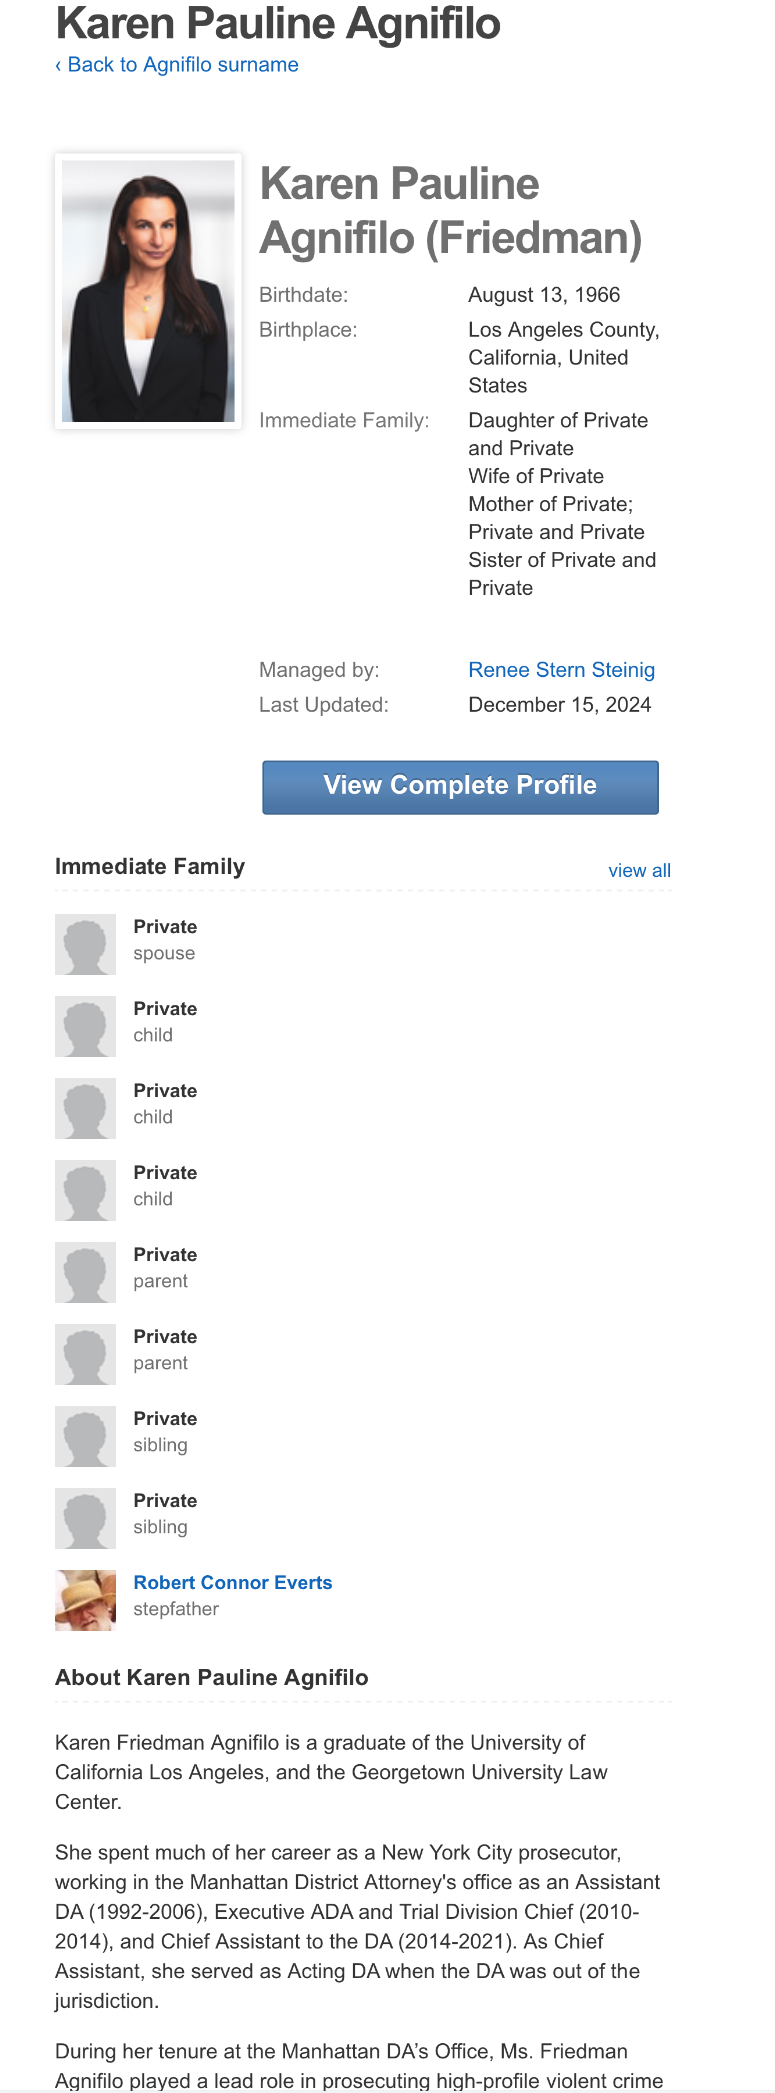
Task: Open the view all immediate family link
Action: pyautogui.click(x=639, y=870)
